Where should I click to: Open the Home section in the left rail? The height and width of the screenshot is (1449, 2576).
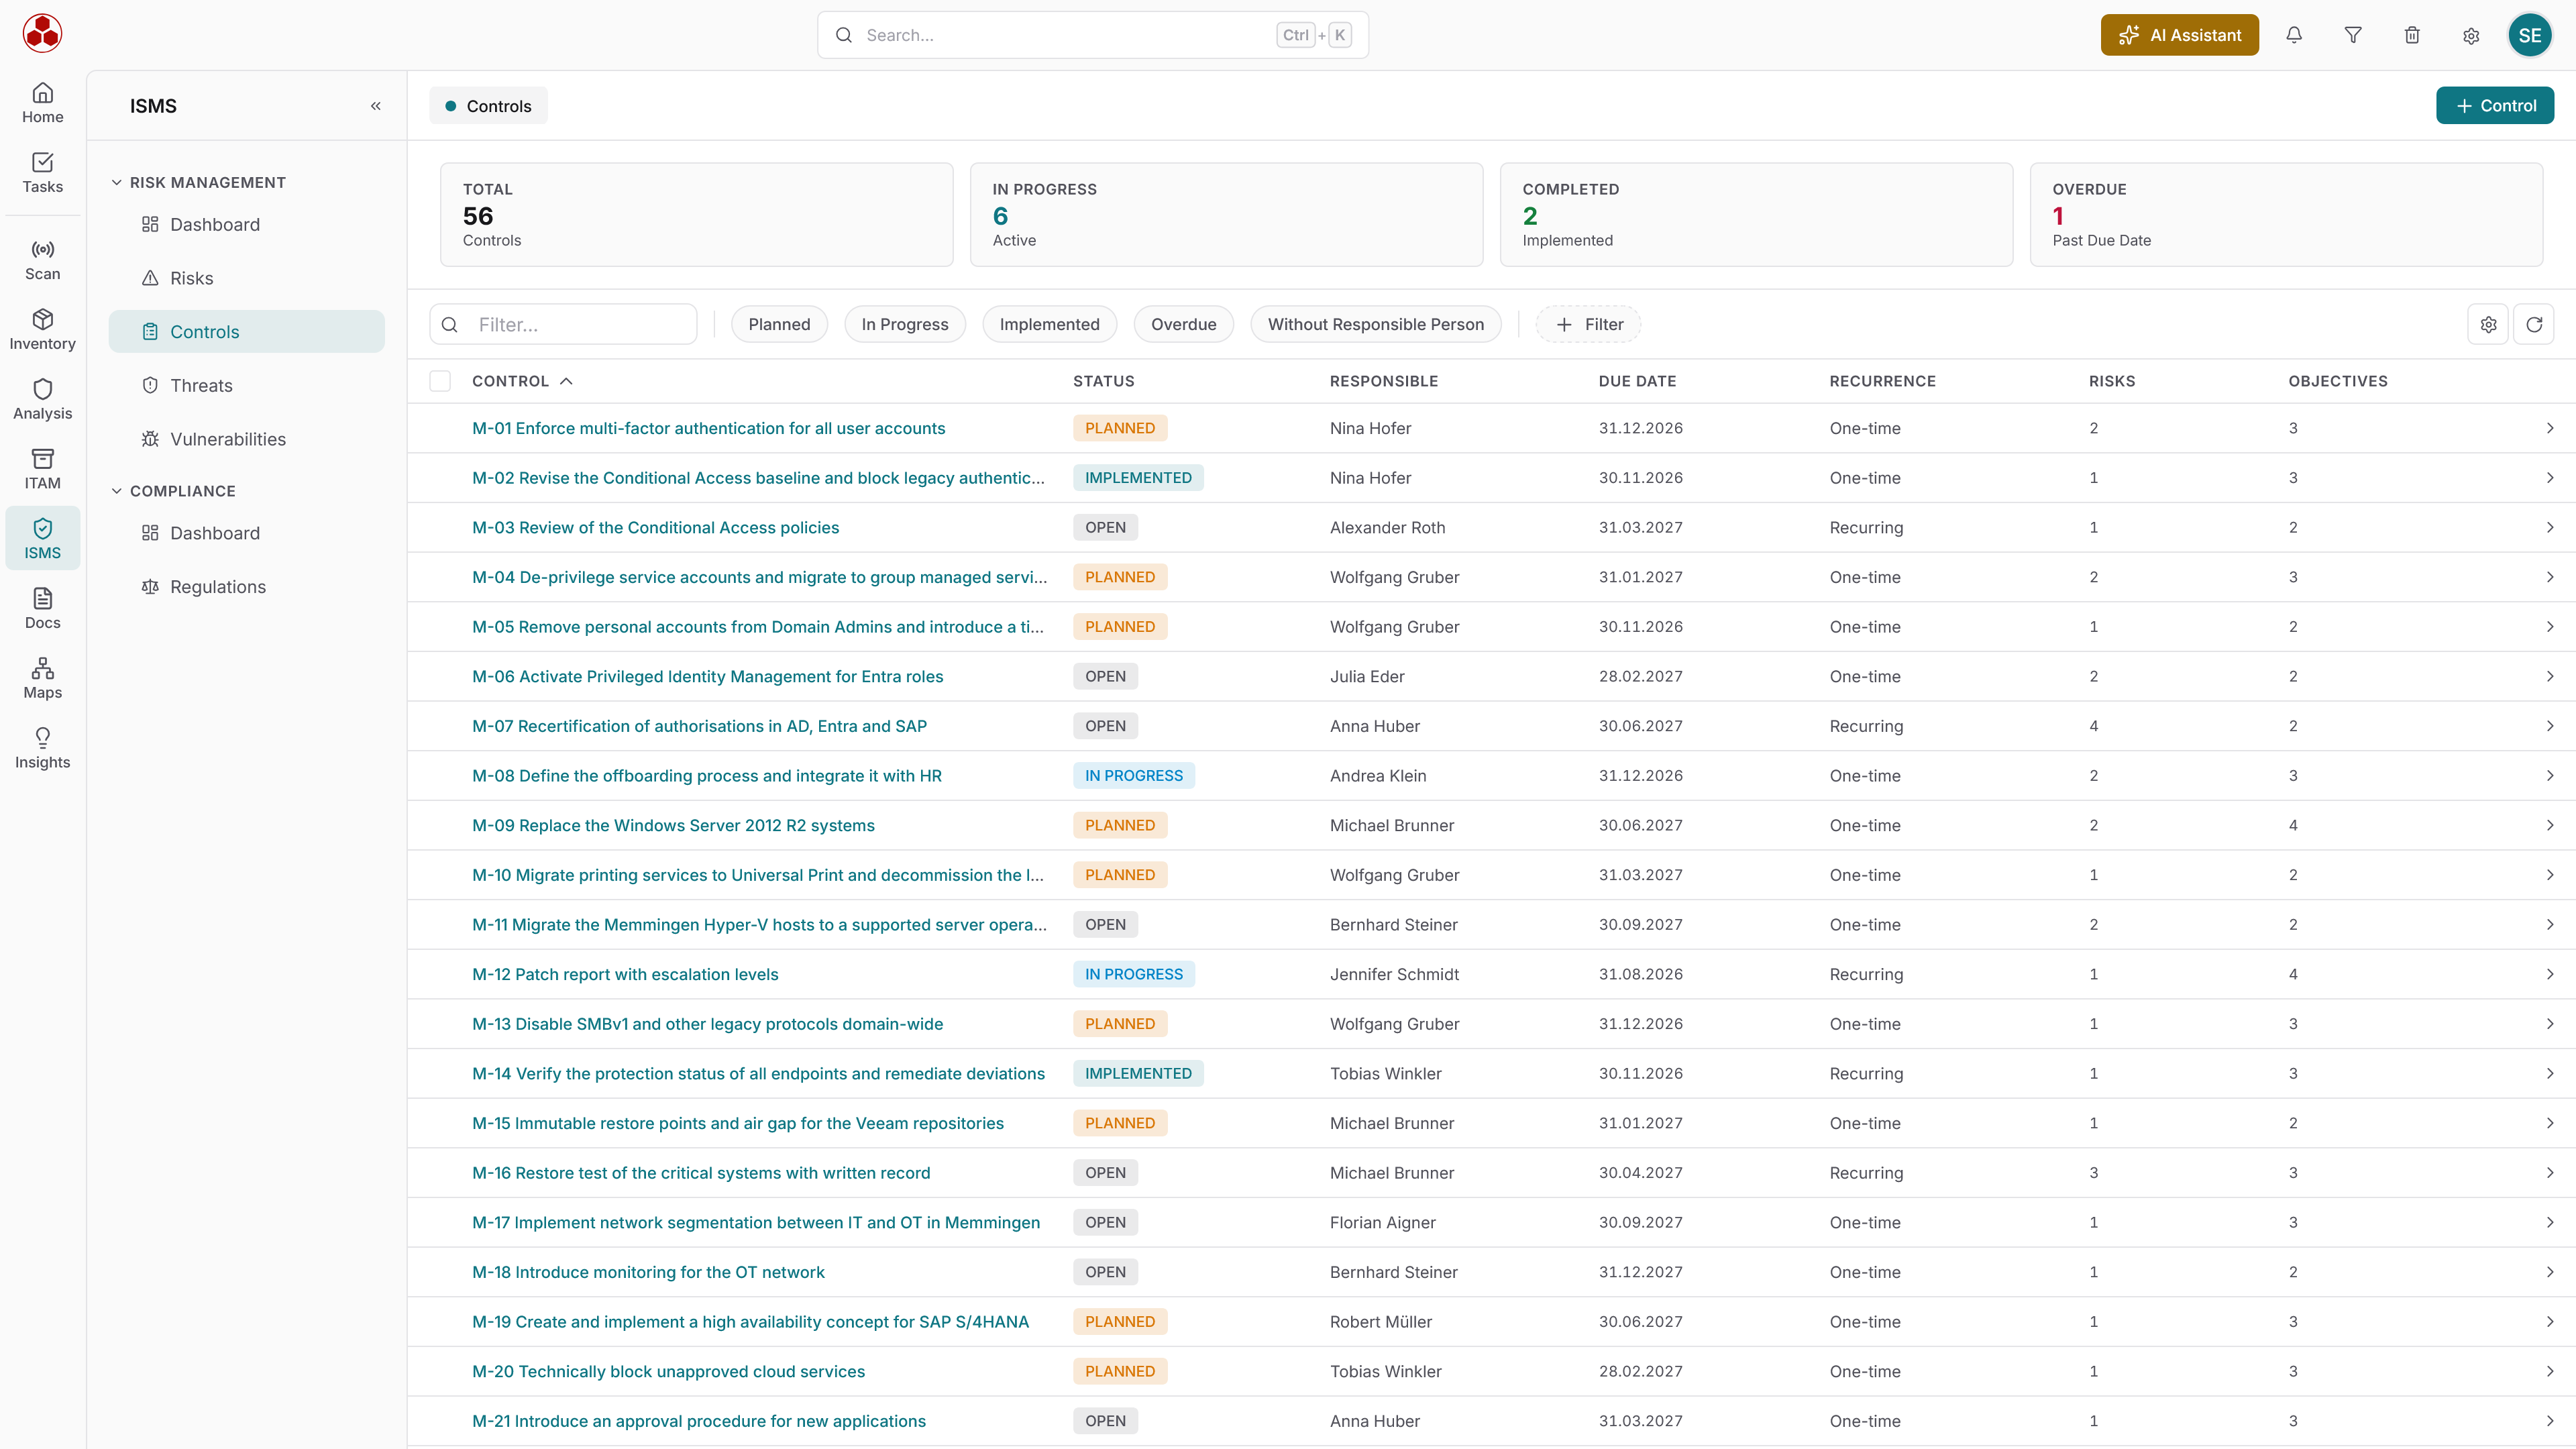42,103
